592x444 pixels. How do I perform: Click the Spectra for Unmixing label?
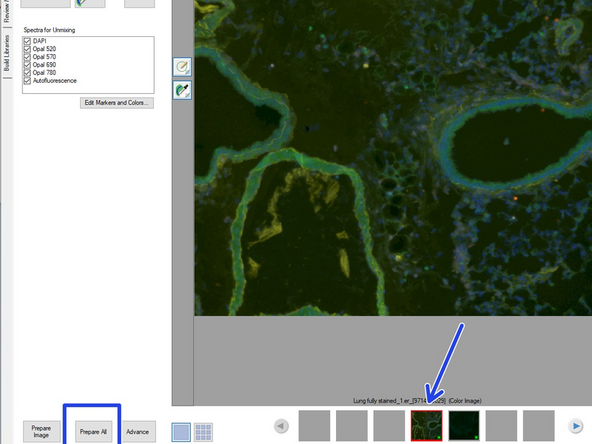(x=49, y=30)
